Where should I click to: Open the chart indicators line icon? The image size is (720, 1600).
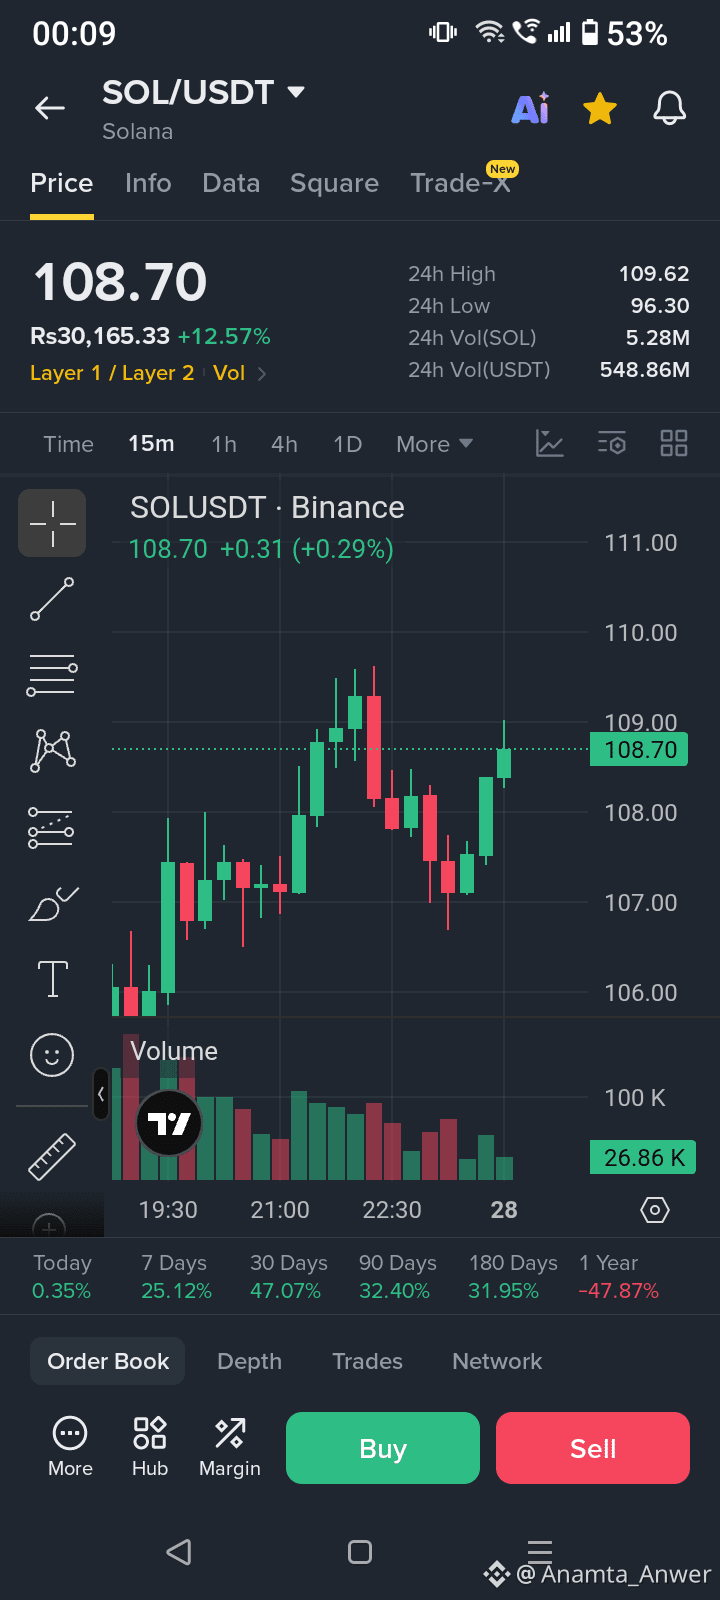click(x=550, y=443)
